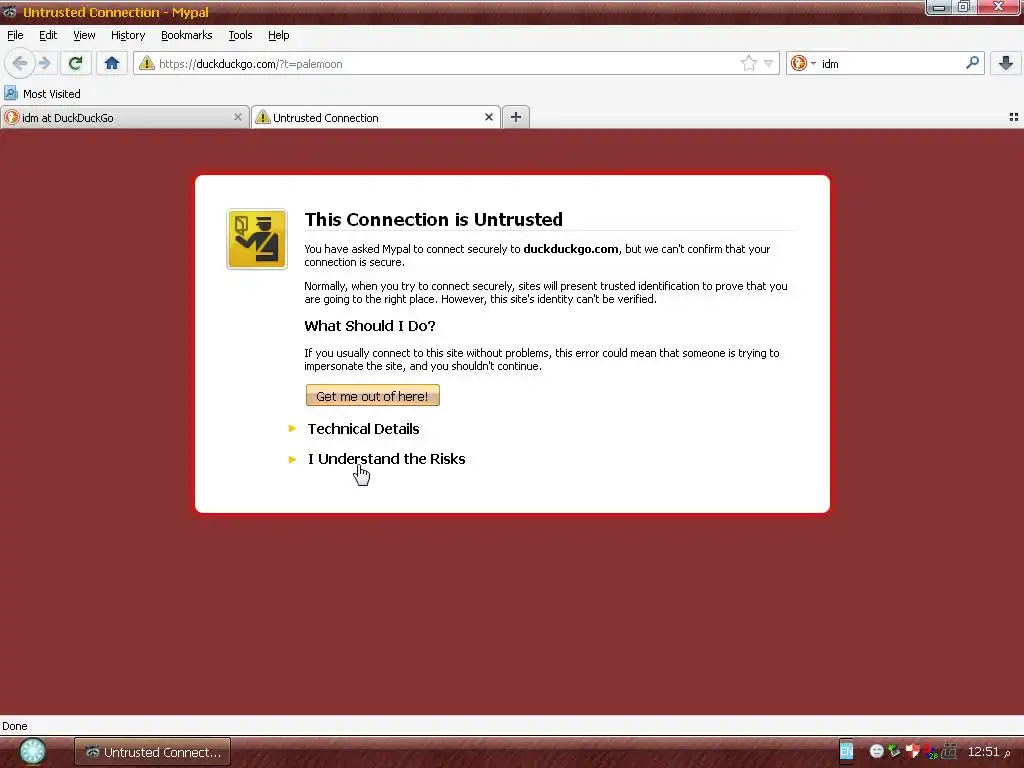Click the gray network computers tray icon

pos(950,752)
